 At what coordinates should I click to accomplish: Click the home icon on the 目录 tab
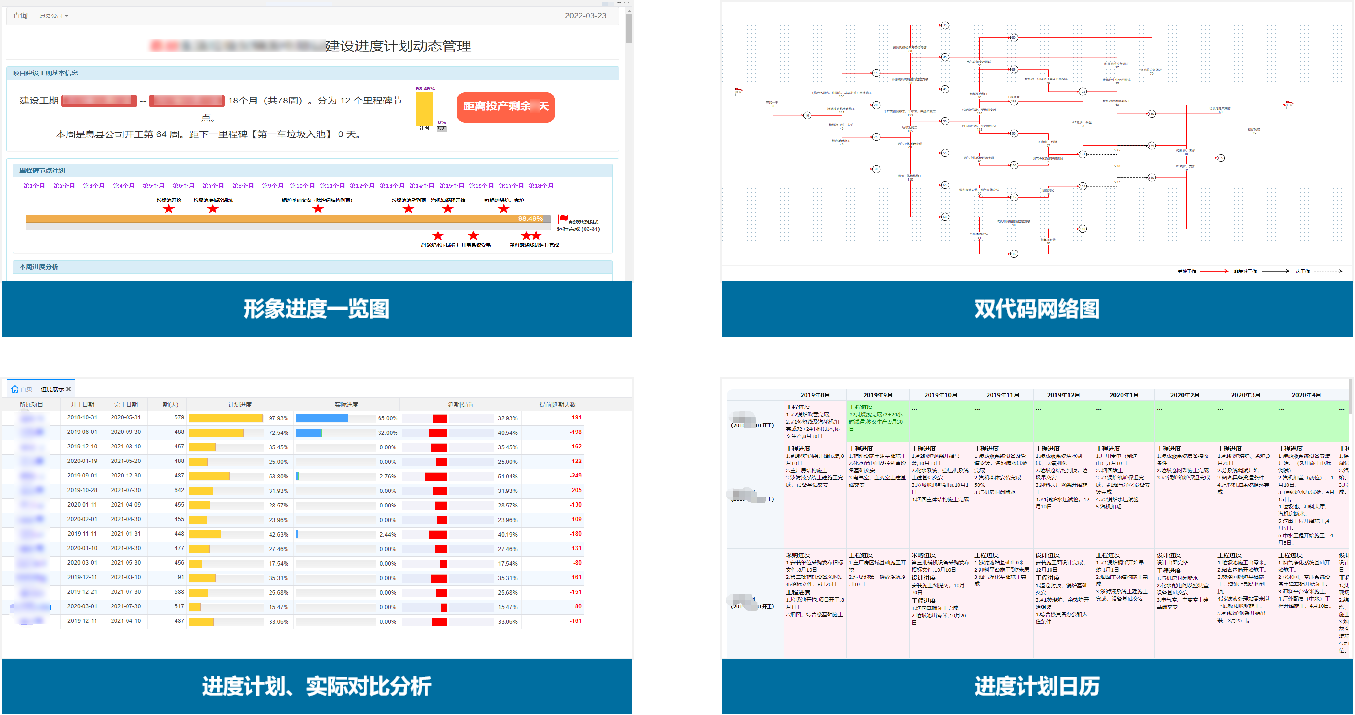[14, 389]
